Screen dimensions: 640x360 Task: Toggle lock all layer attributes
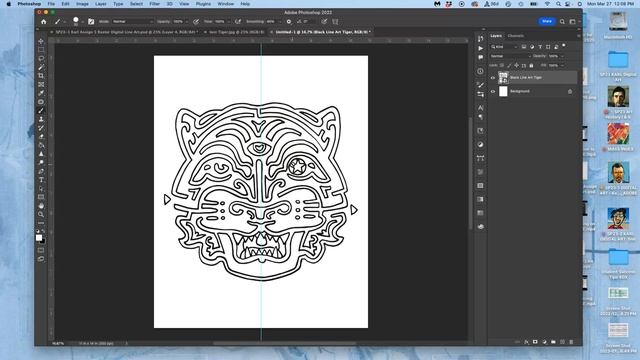531,65
